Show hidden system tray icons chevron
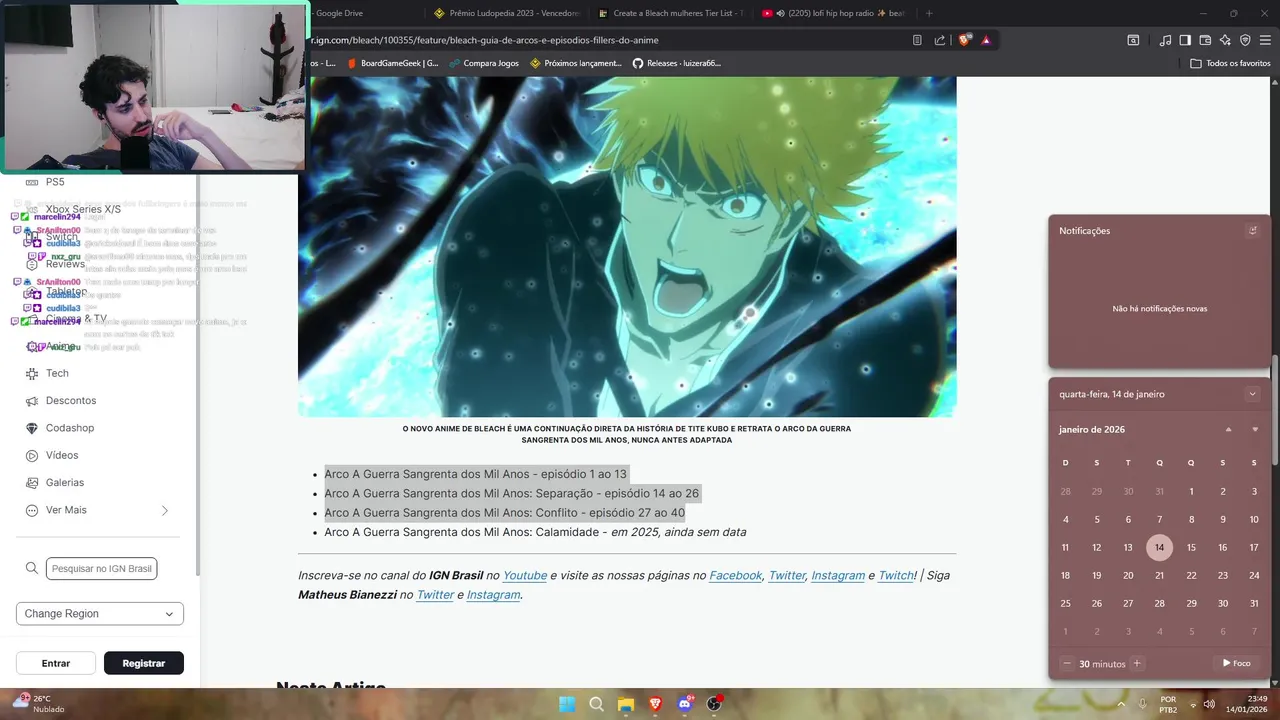 pyautogui.click(x=1120, y=704)
